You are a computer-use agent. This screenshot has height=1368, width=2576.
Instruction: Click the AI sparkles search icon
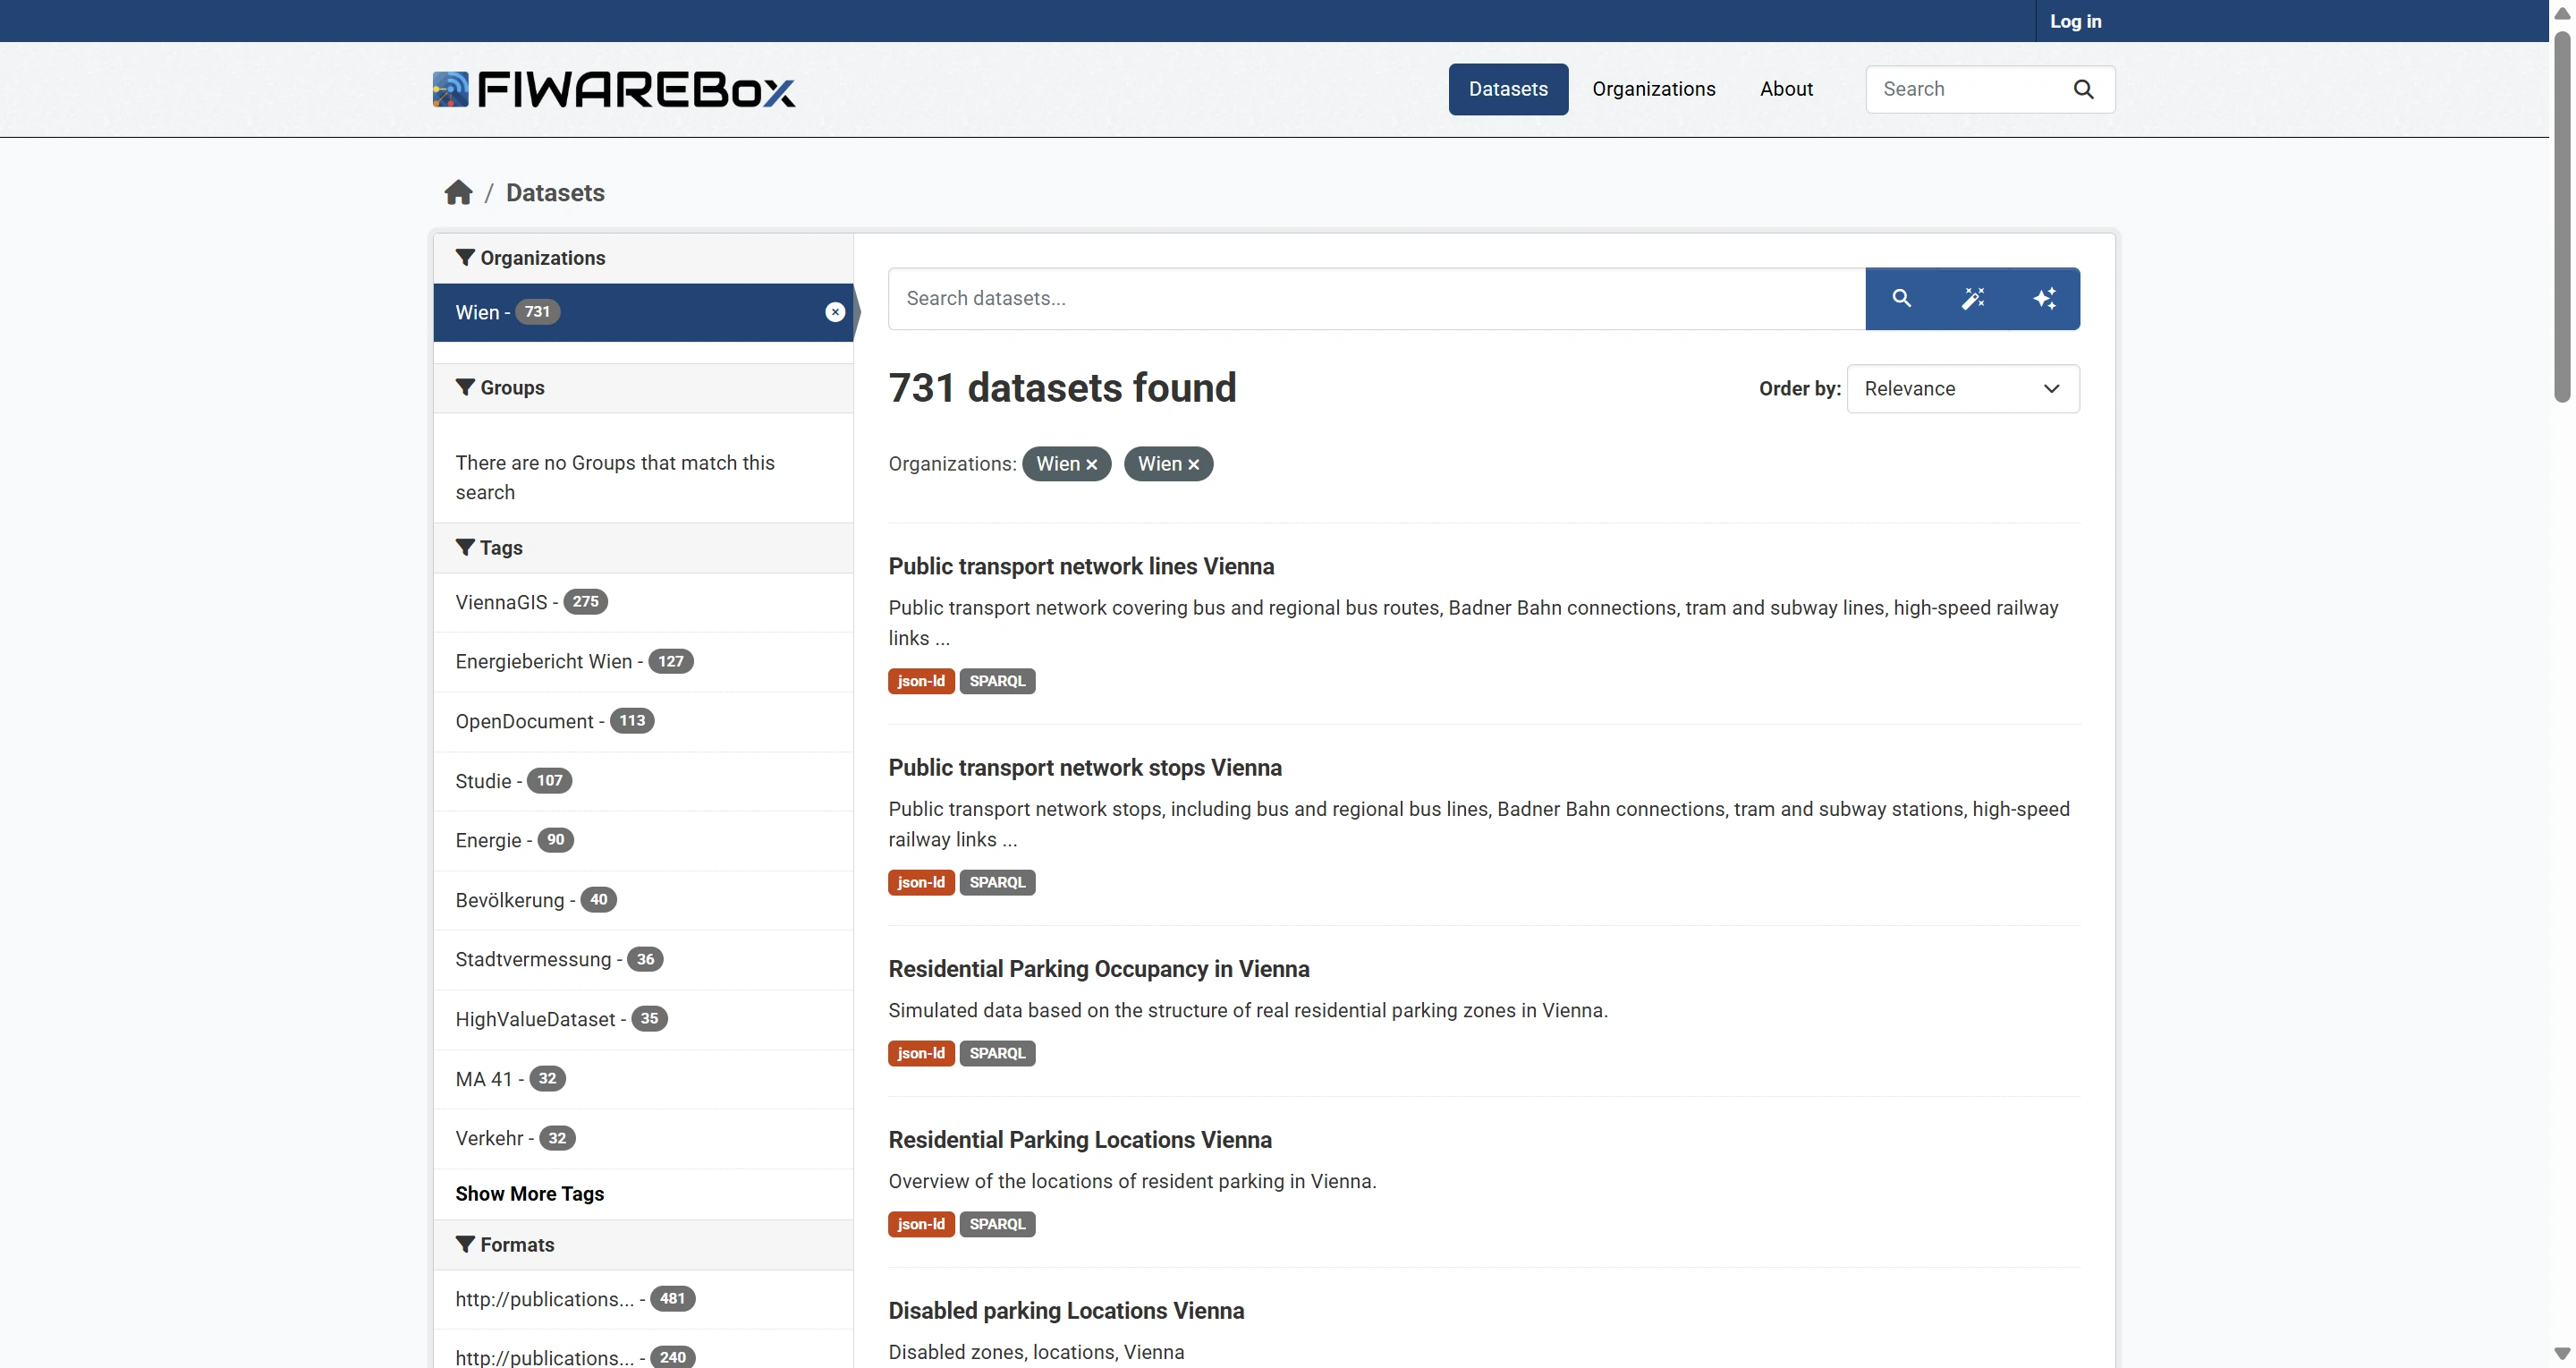(2044, 298)
